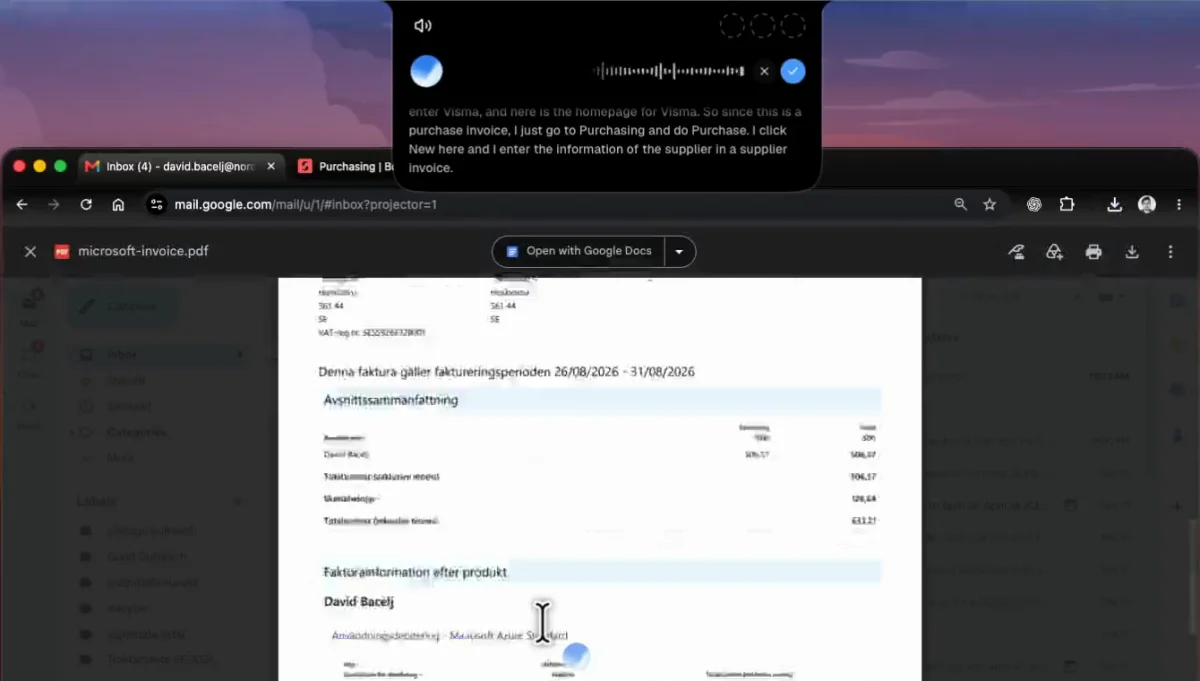
Task: Click the red PDF file icon
Action: click(x=62, y=251)
